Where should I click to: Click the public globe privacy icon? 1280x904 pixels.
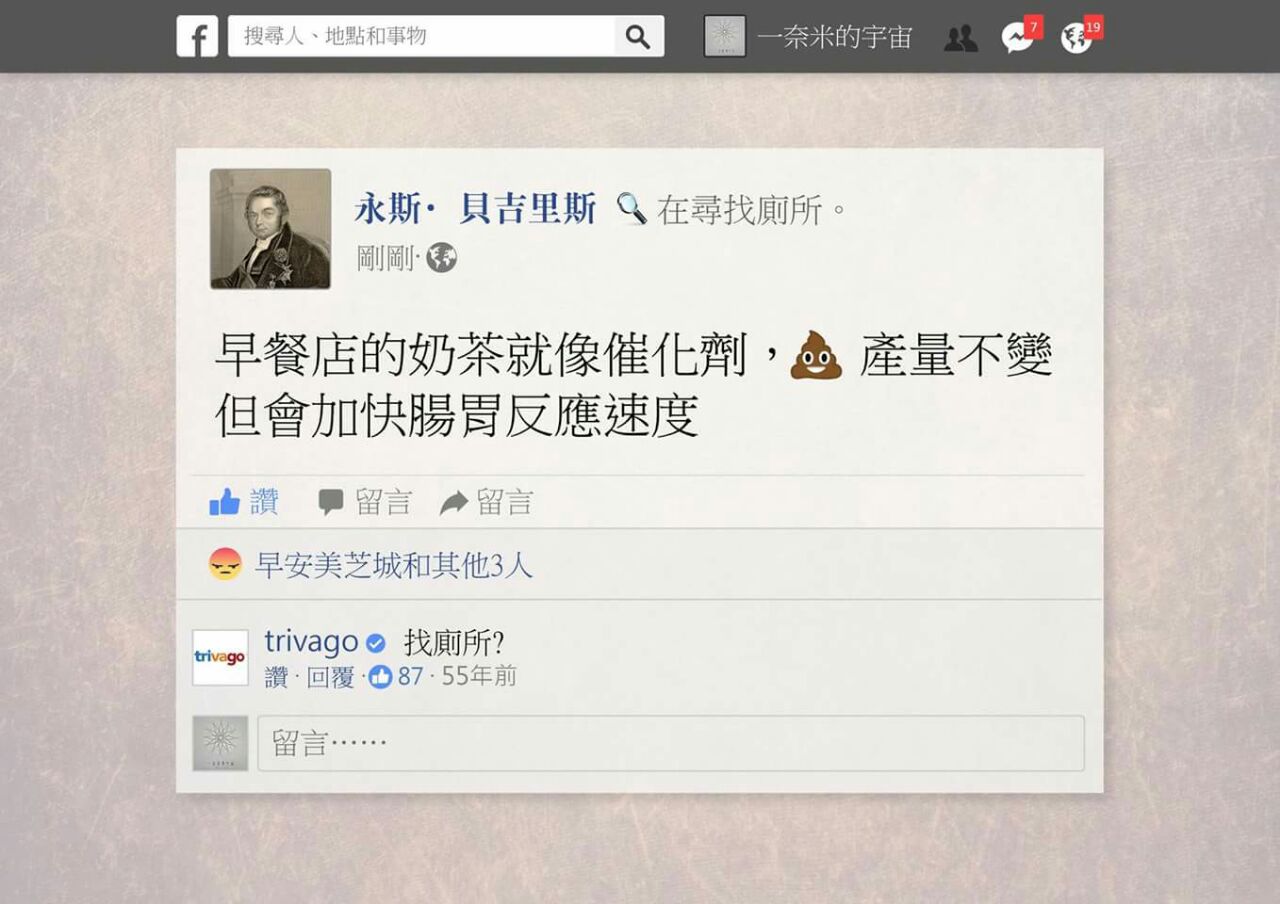[x=441, y=258]
